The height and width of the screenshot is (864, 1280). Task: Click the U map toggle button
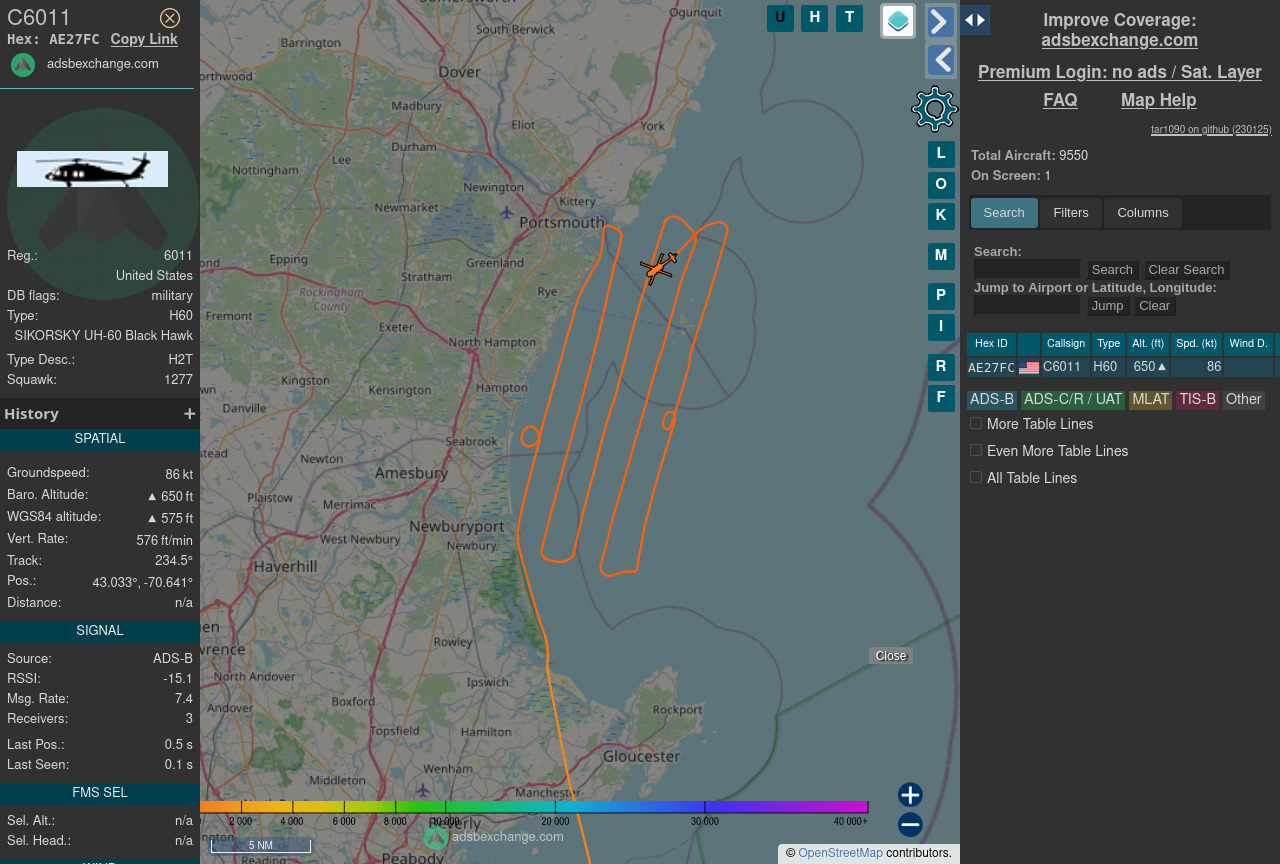tap(780, 18)
